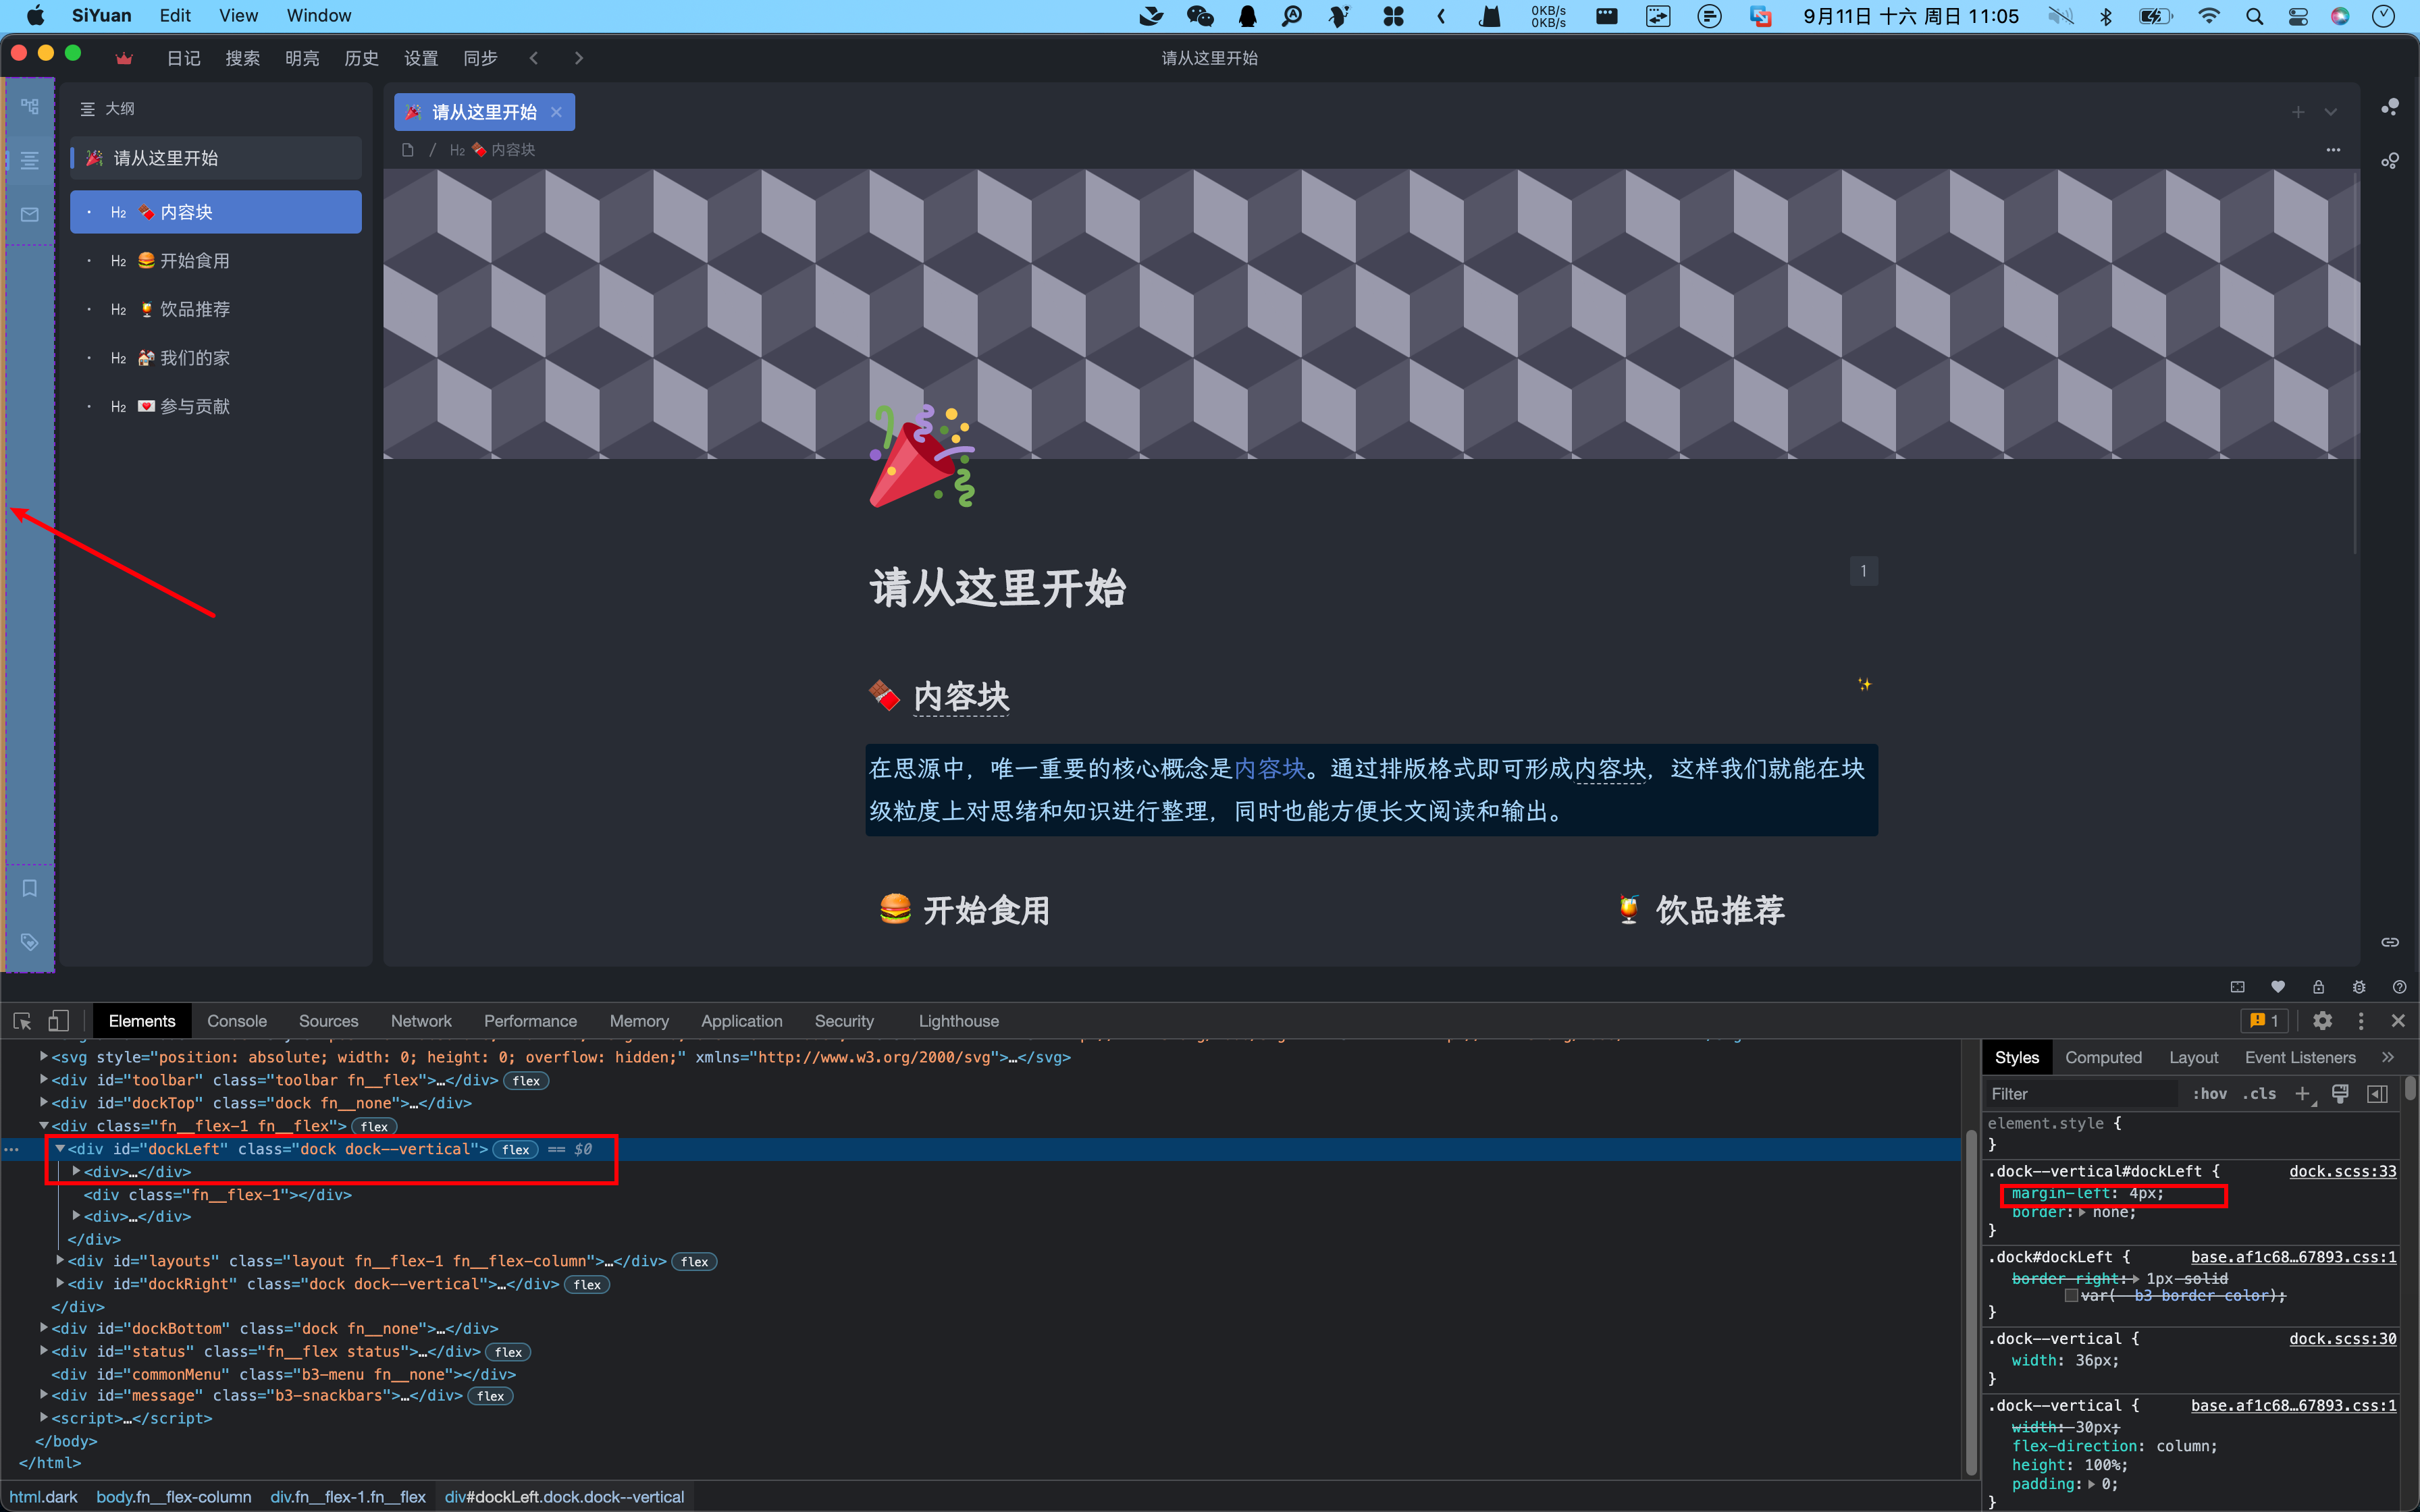Open the file tree panel in the left sidebar
The image size is (2420, 1512).
pyautogui.click(x=29, y=107)
